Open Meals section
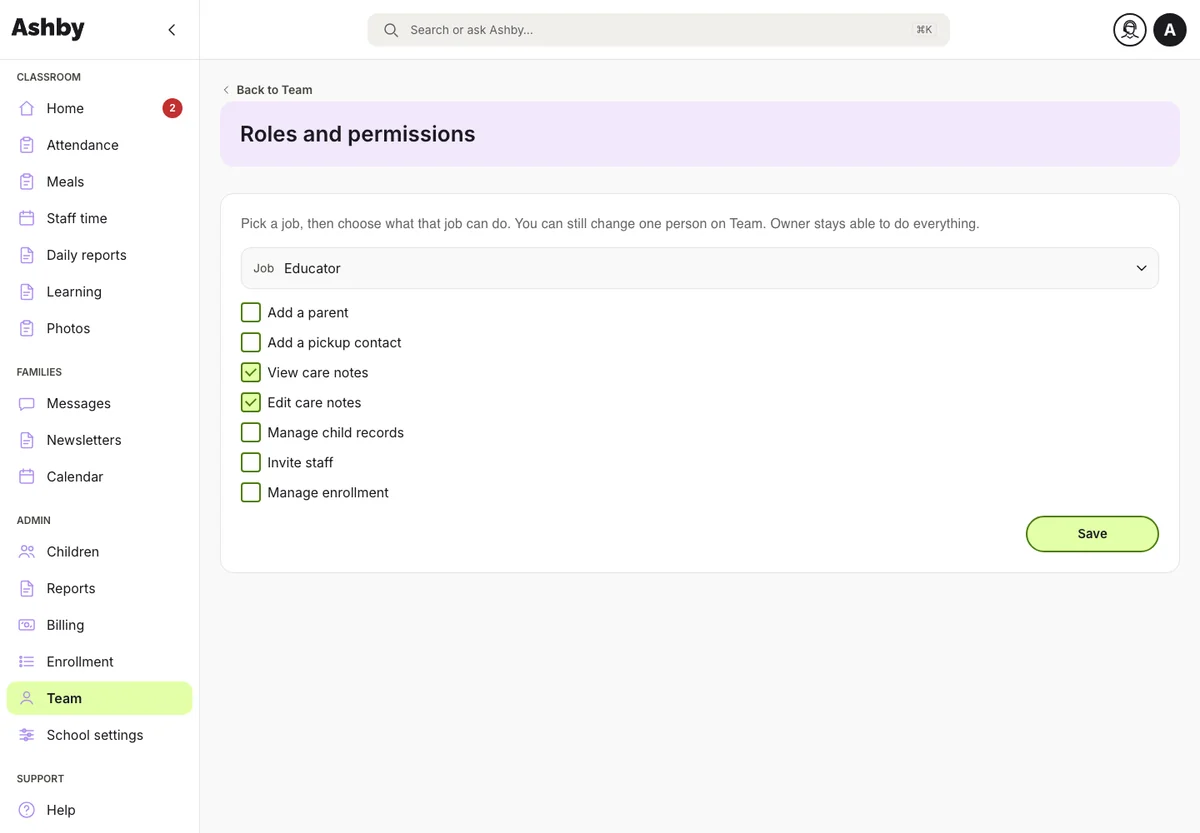The height and width of the screenshot is (833, 1200). click(99, 182)
